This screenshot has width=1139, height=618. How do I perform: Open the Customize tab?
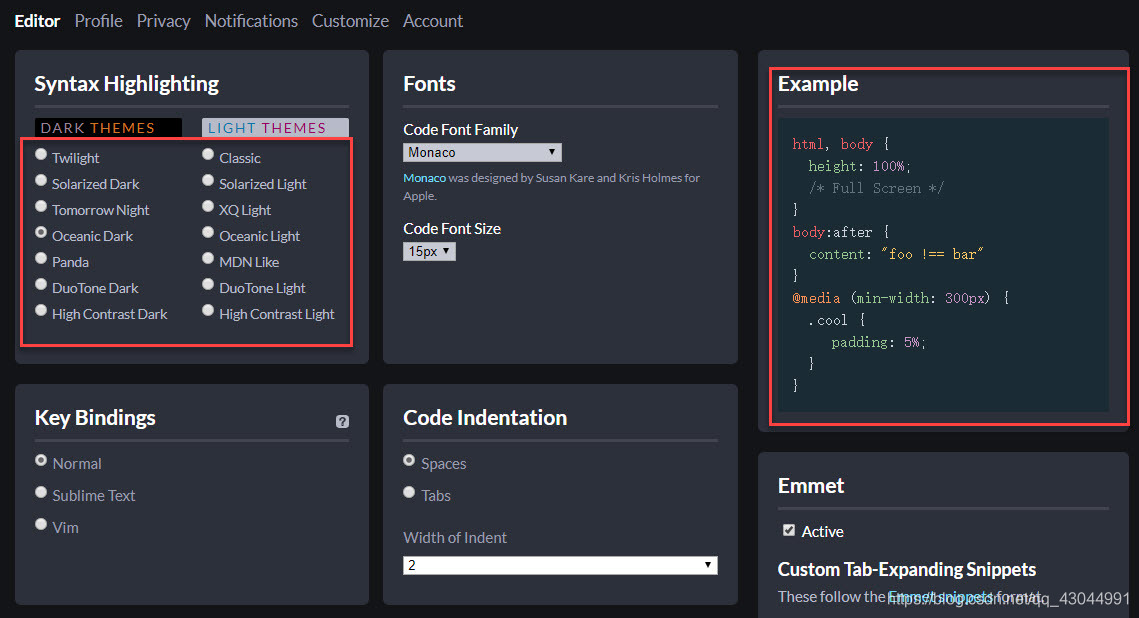click(x=350, y=21)
